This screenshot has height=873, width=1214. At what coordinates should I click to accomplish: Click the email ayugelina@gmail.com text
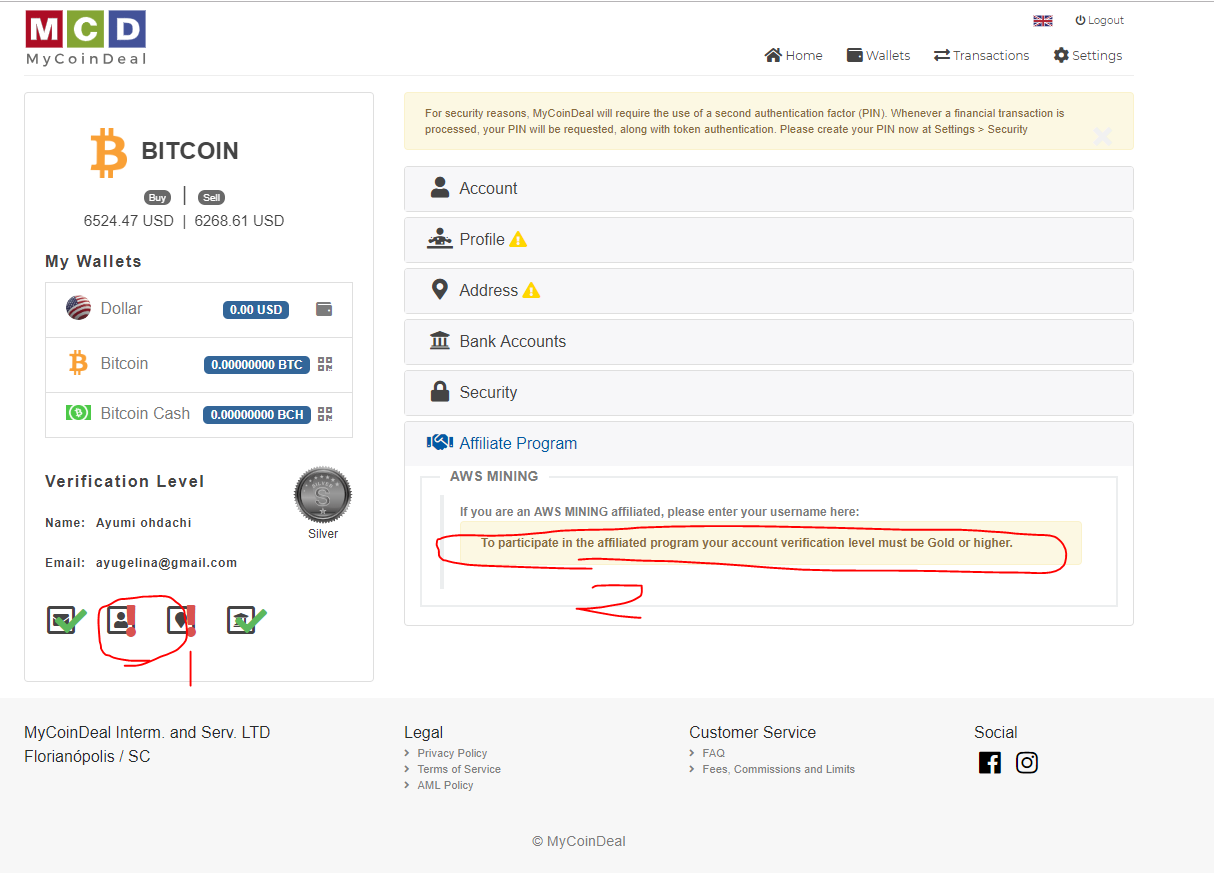(x=167, y=563)
